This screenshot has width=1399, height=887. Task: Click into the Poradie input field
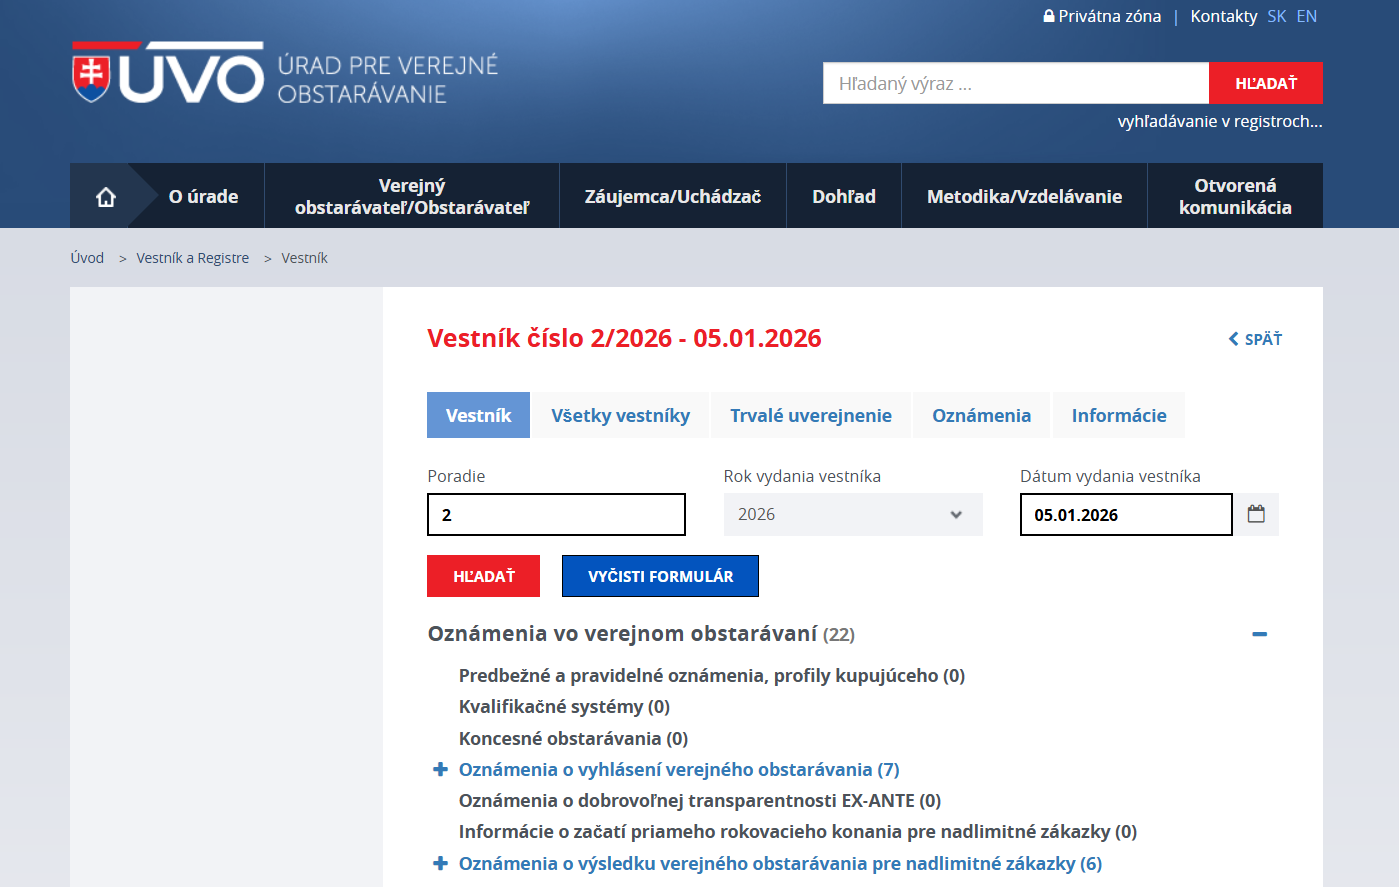(x=556, y=514)
